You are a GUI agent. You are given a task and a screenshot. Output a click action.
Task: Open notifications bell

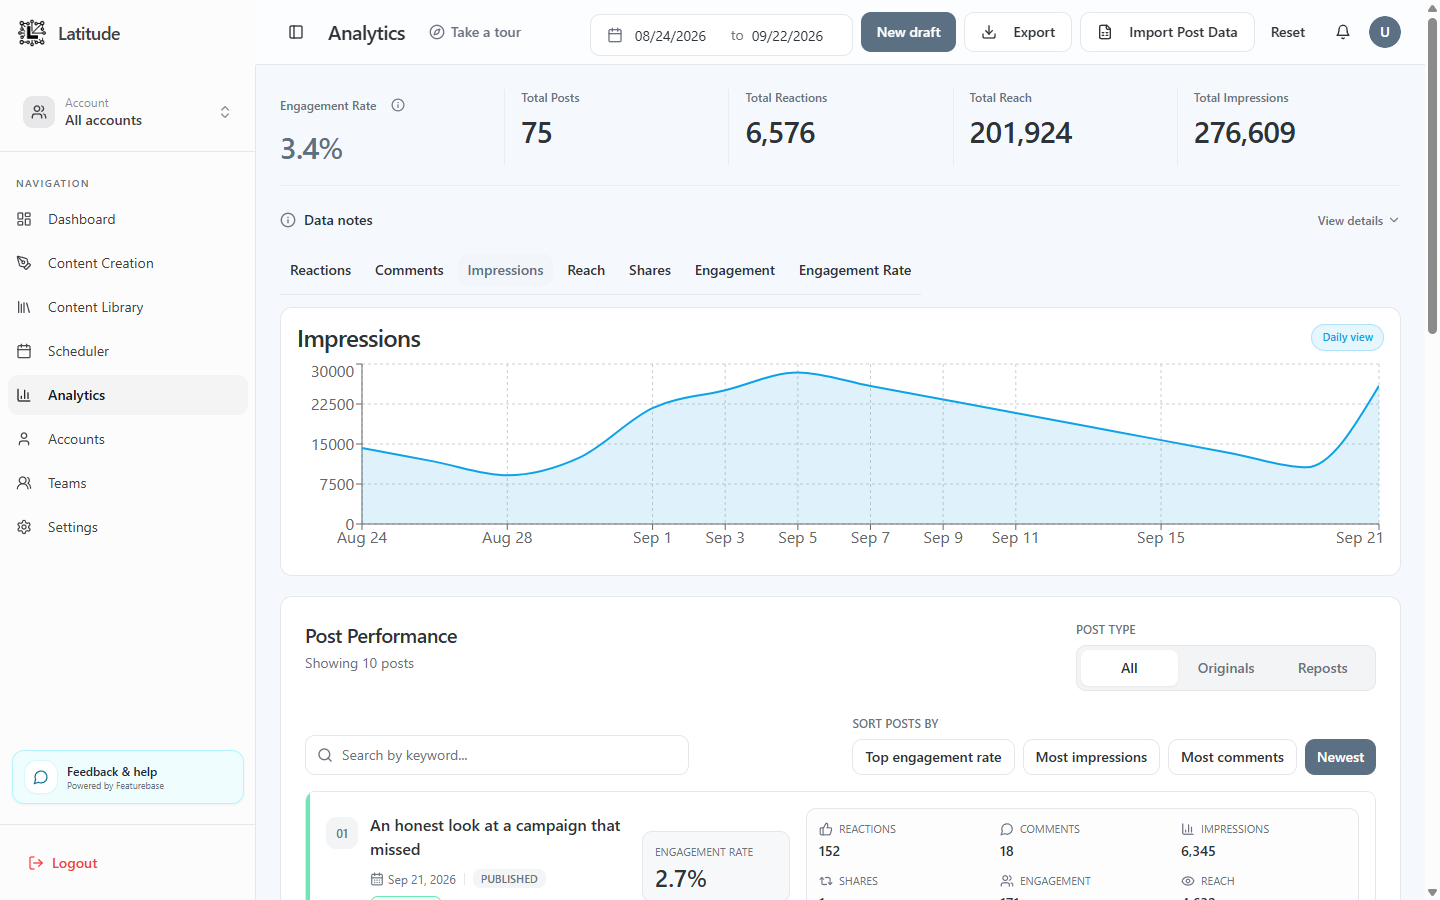(x=1343, y=32)
